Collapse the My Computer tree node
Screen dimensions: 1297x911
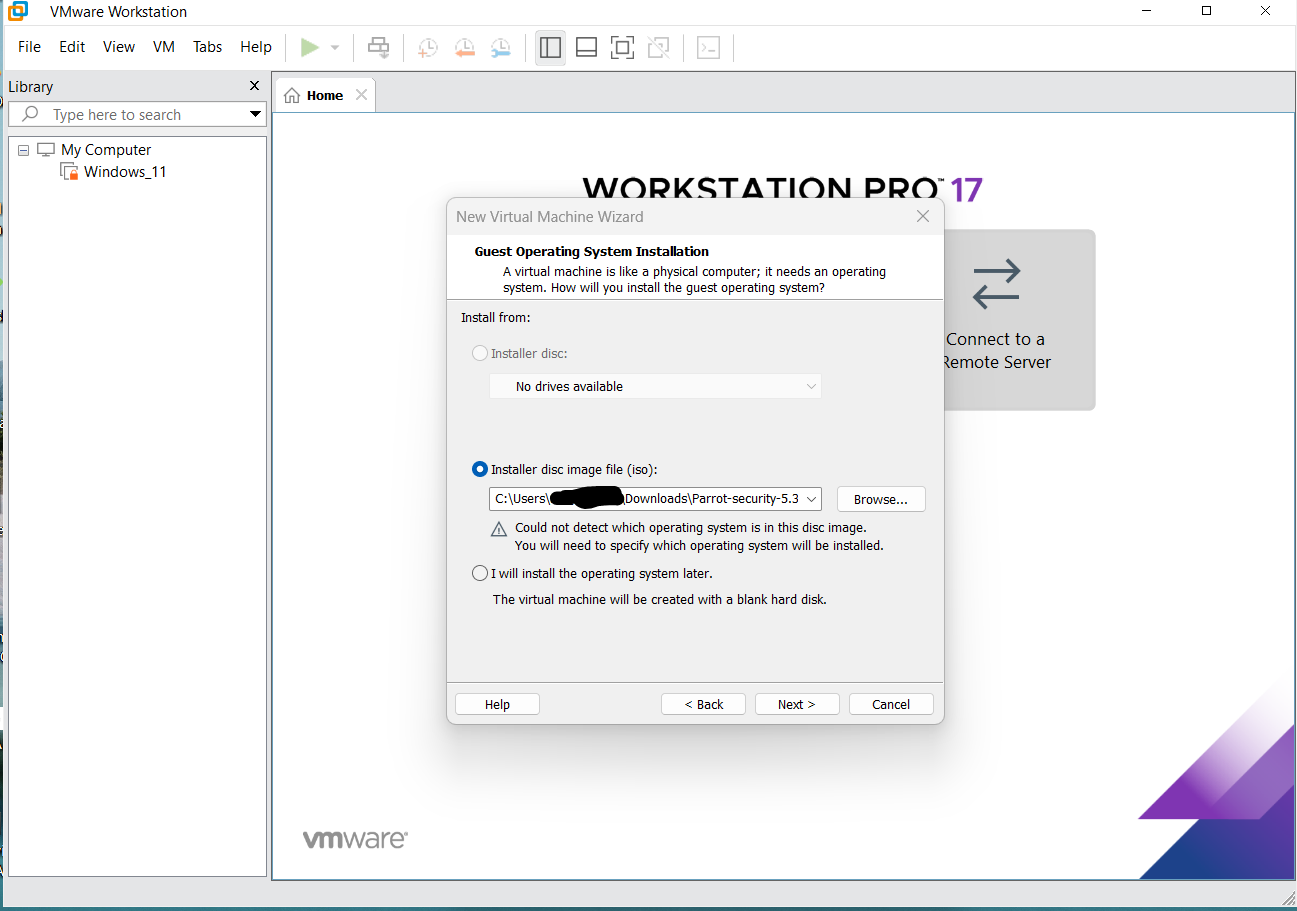23,150
